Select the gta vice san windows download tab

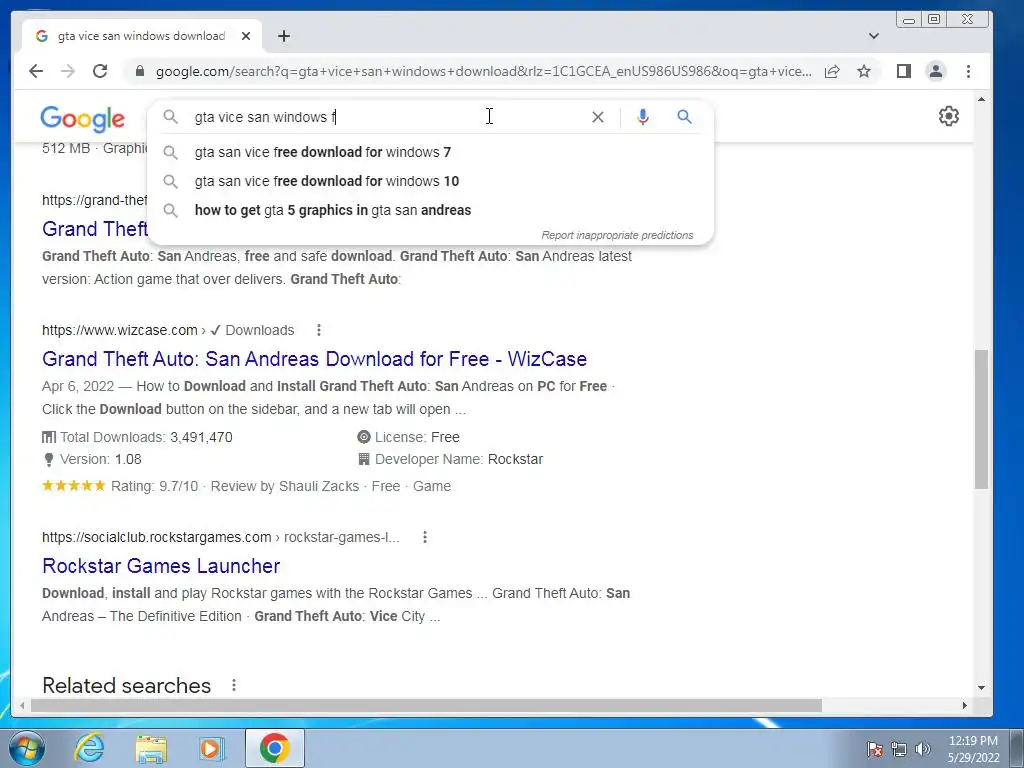[x=141, y=36]
